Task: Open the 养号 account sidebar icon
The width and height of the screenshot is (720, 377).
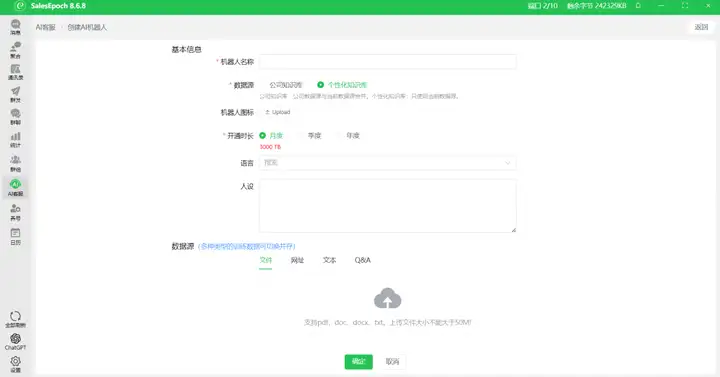Action: (x=15, y=212)
